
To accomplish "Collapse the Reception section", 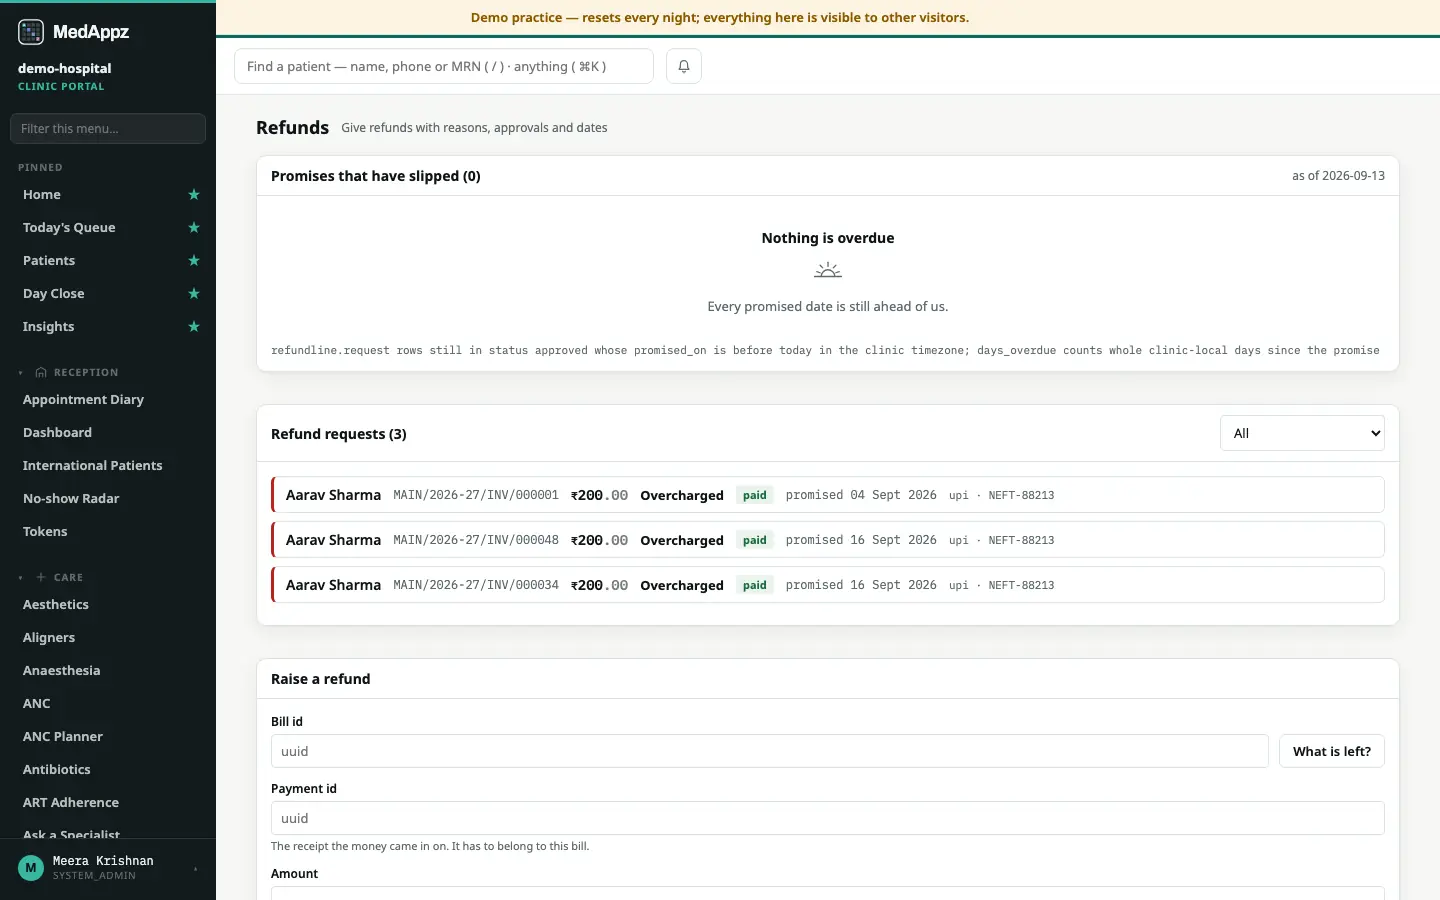I will (20, 372).
